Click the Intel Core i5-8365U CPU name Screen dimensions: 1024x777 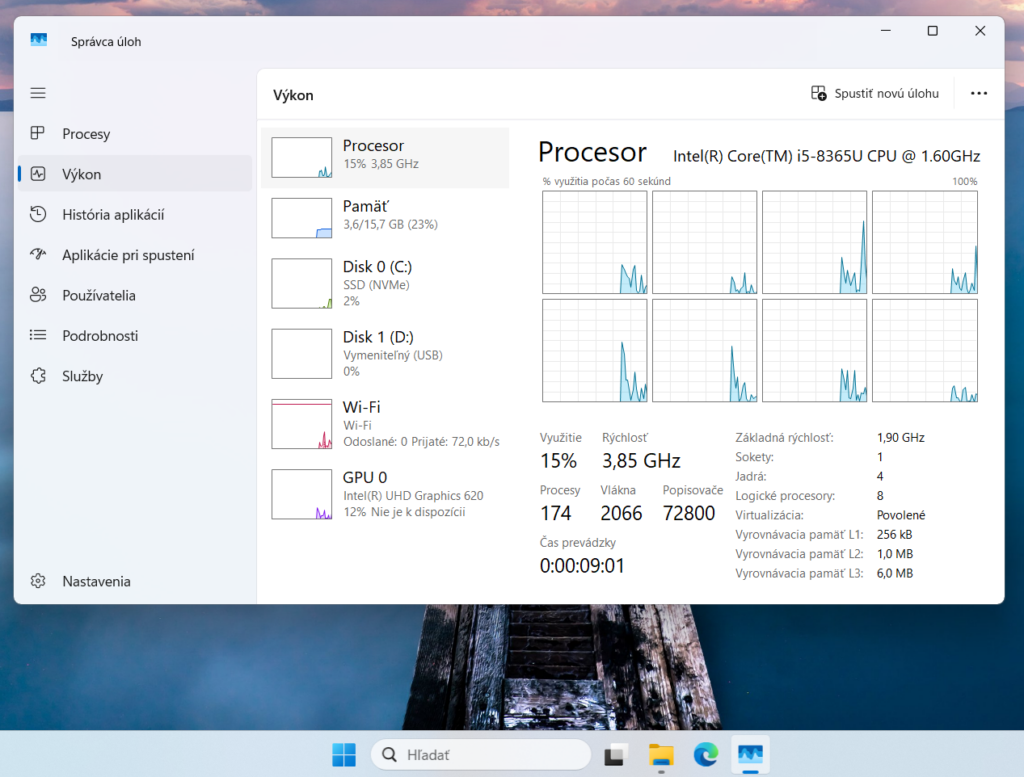point(826,156)
